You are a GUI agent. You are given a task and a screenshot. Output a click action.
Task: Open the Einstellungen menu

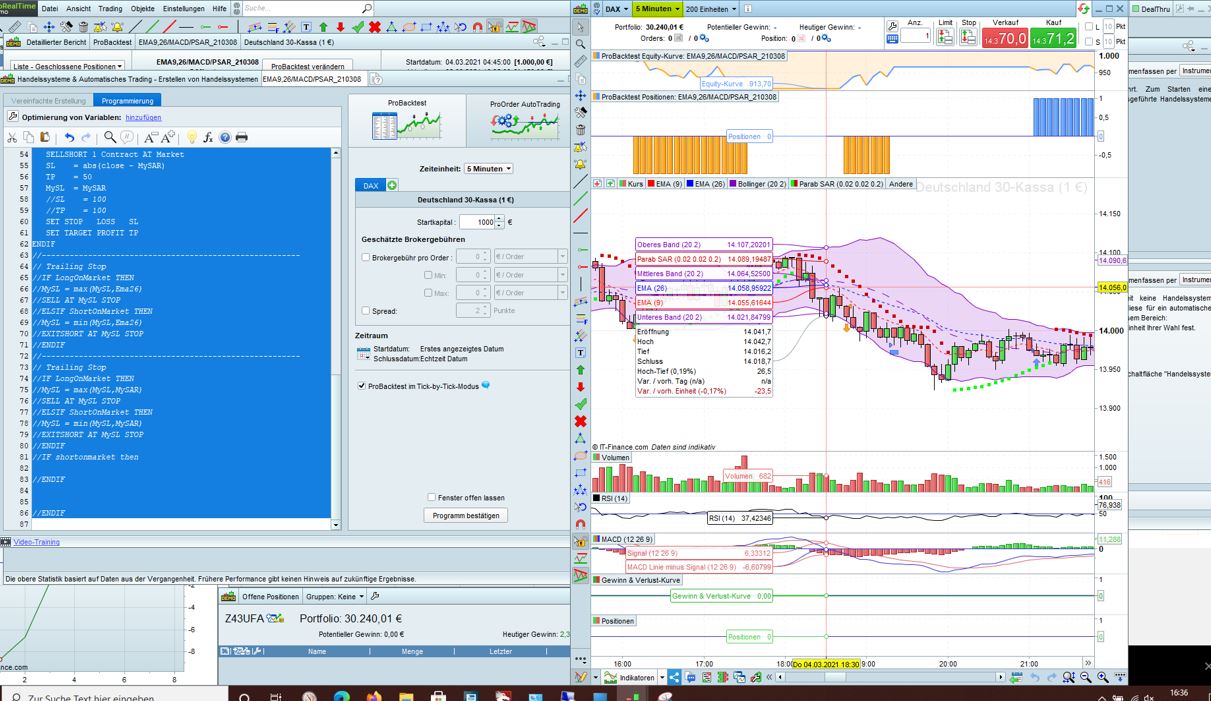click(x=183, y=8)
